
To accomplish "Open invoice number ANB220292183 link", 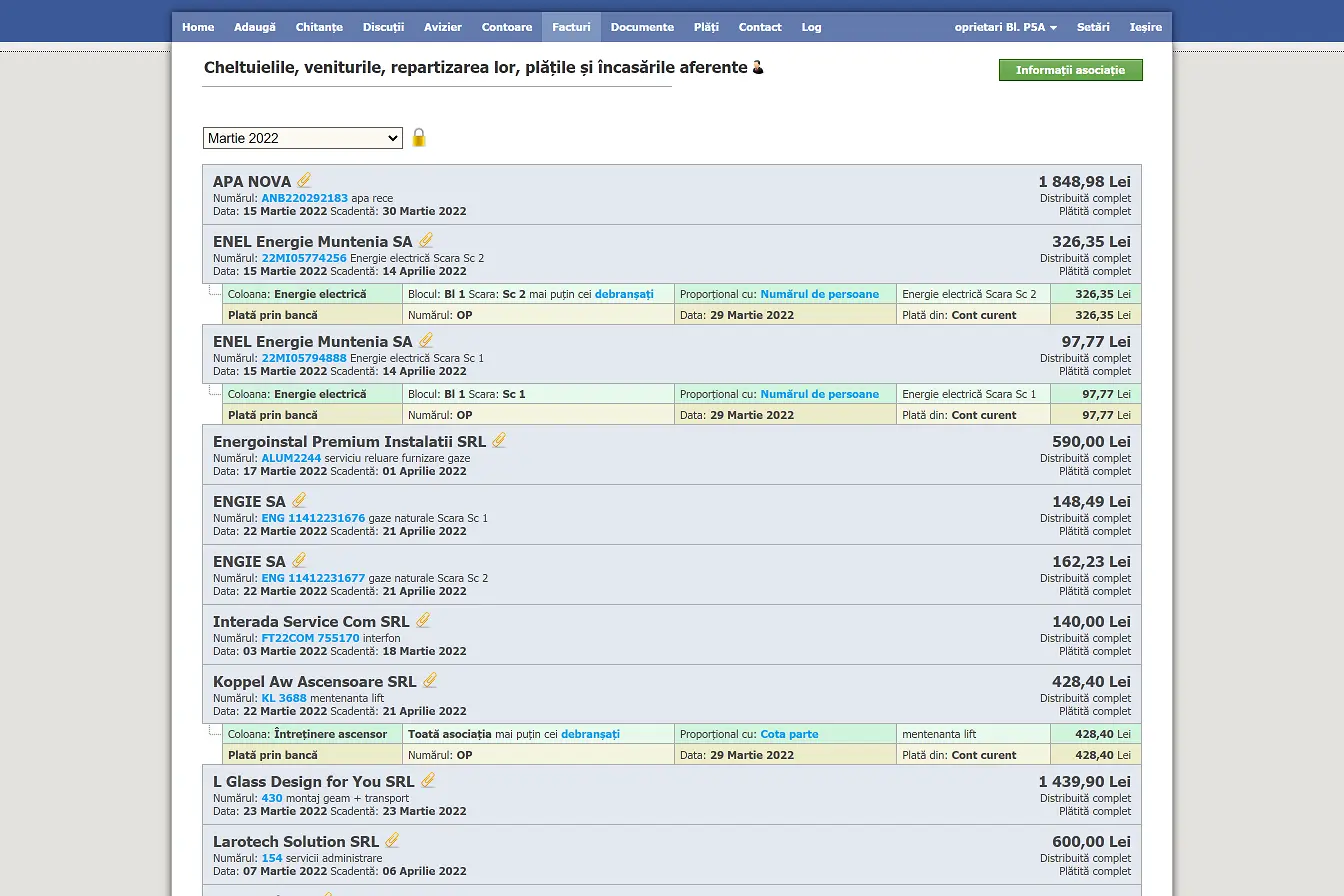I will tap(304, 198).
